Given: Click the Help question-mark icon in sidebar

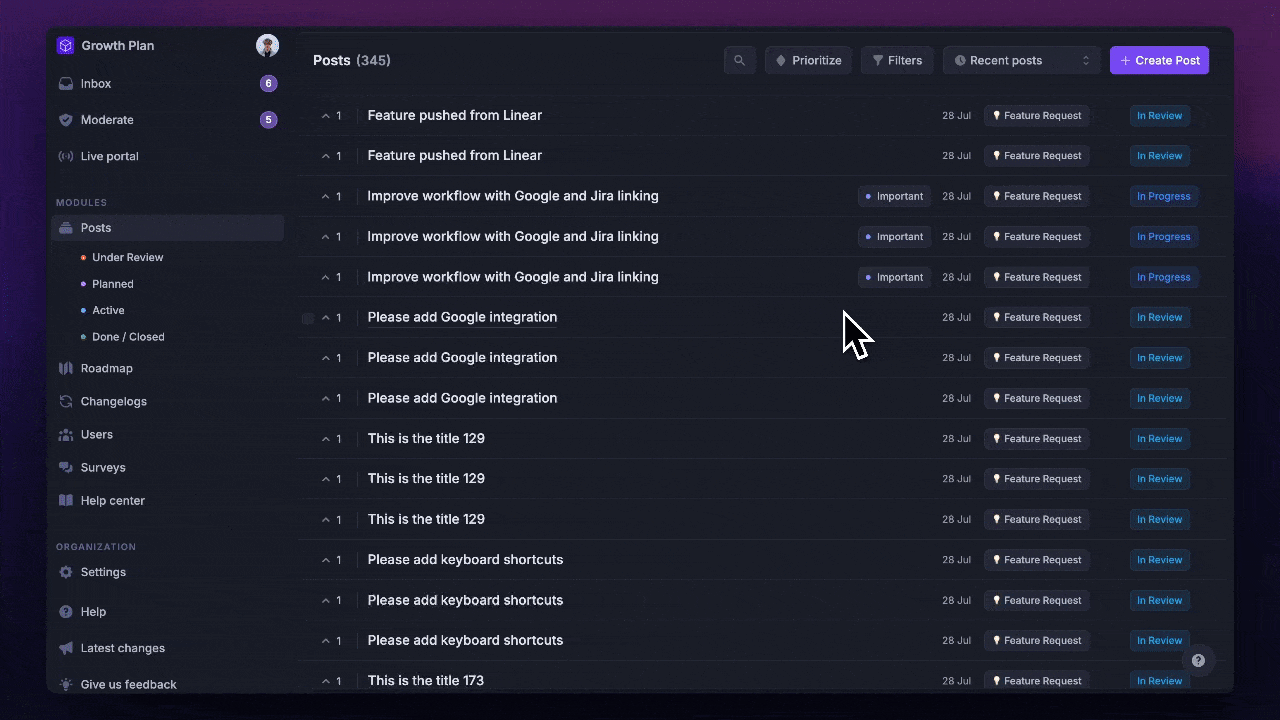Looking at the screenshot, I should (x=66, y=612).
